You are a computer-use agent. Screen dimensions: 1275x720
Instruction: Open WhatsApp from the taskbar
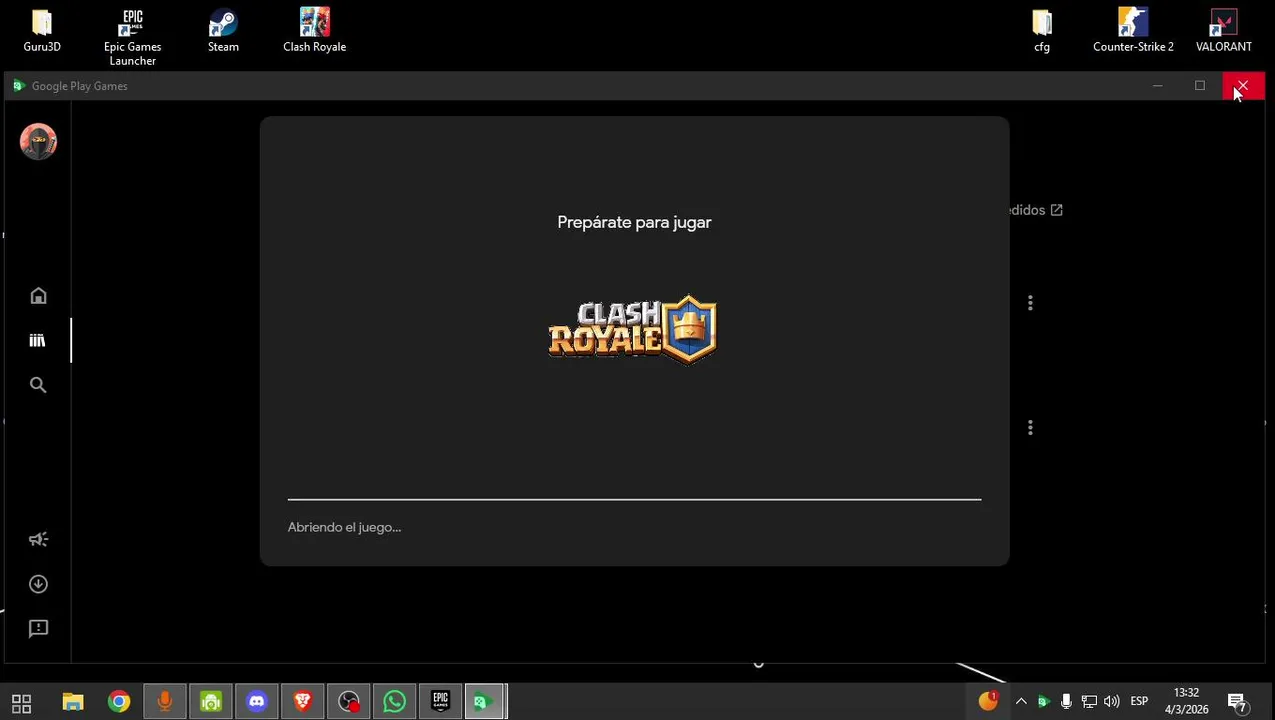tap(395, 702)
